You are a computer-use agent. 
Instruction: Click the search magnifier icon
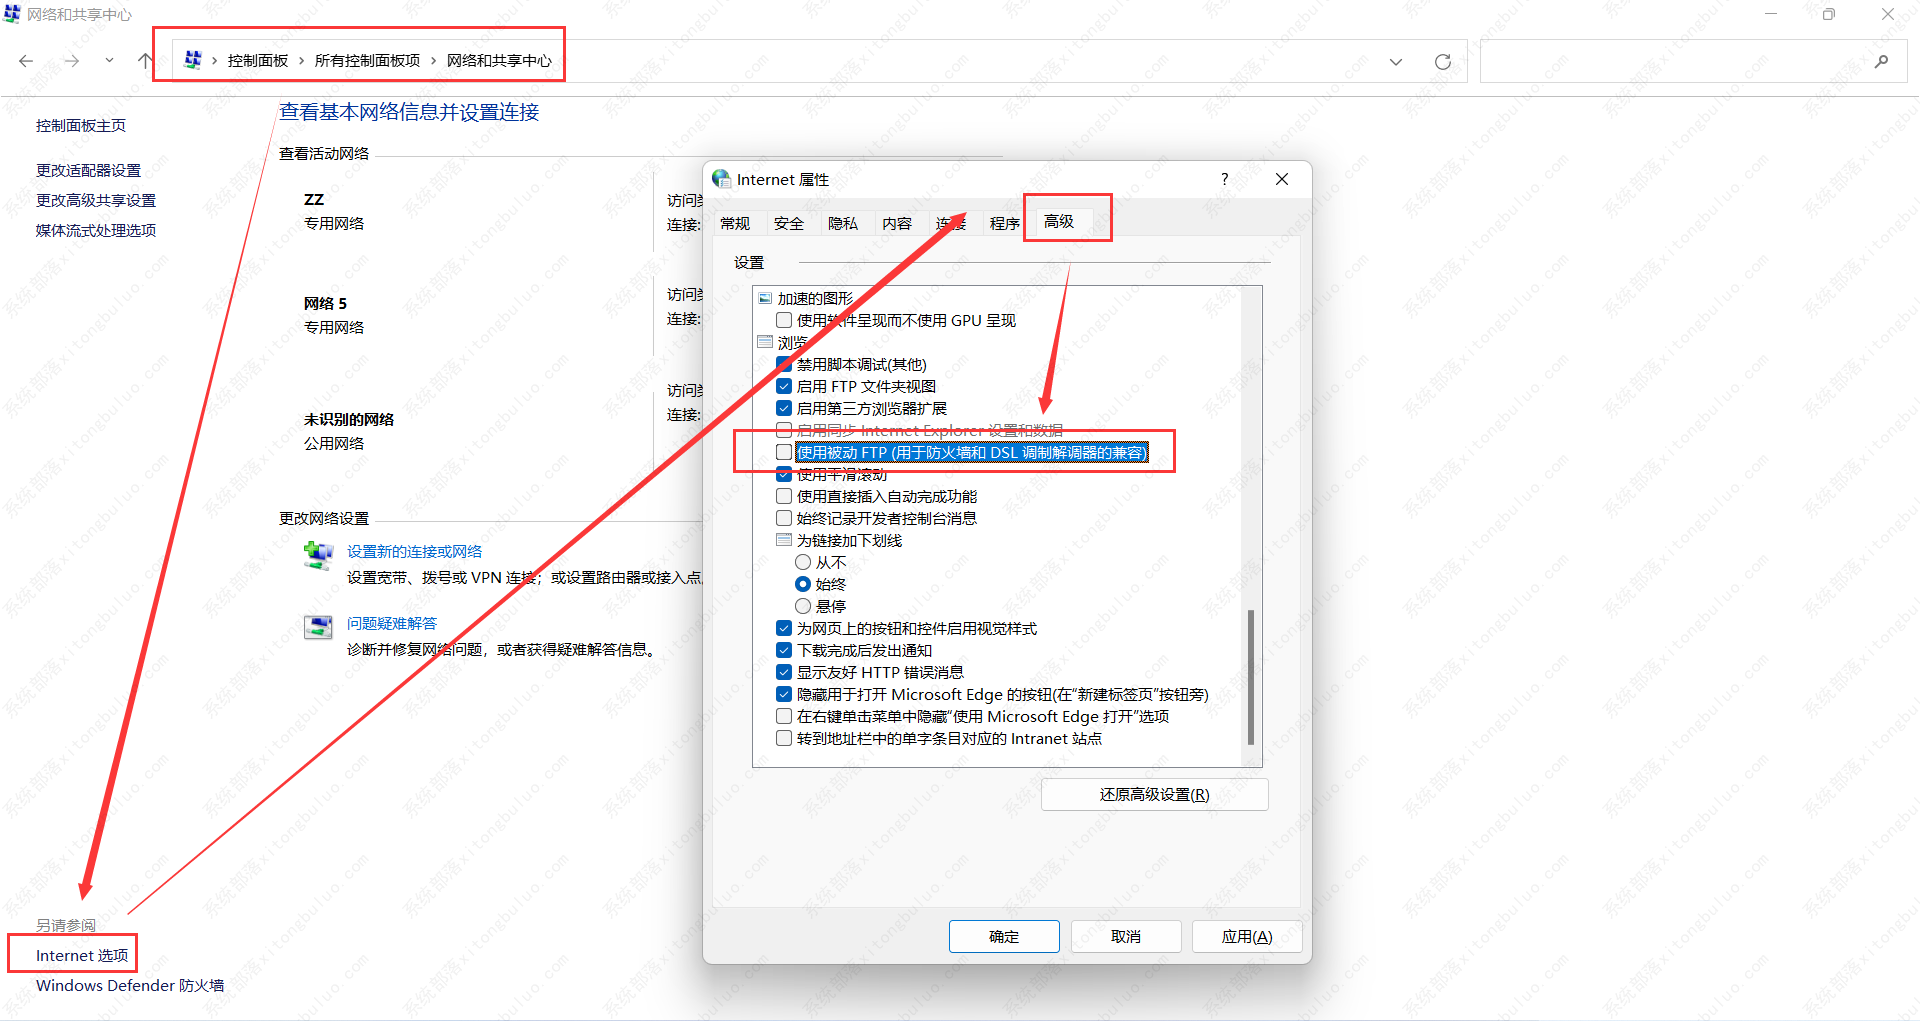coord(1881,61)
